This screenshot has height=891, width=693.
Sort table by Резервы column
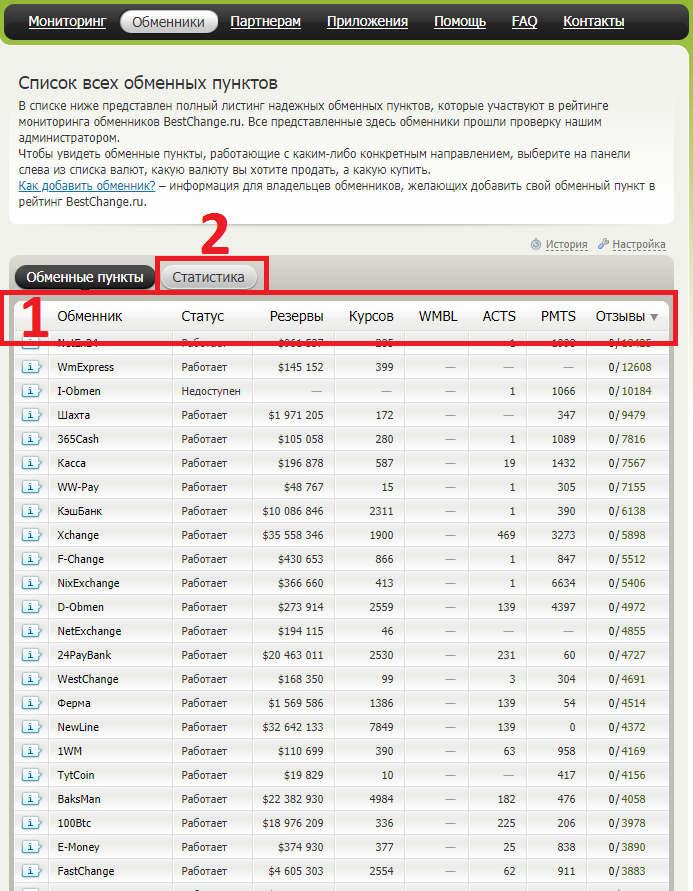(x=297, y=317)
